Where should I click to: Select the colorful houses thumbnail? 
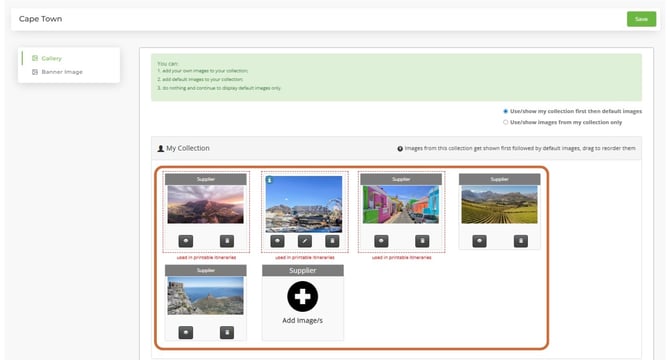point(401,204)
